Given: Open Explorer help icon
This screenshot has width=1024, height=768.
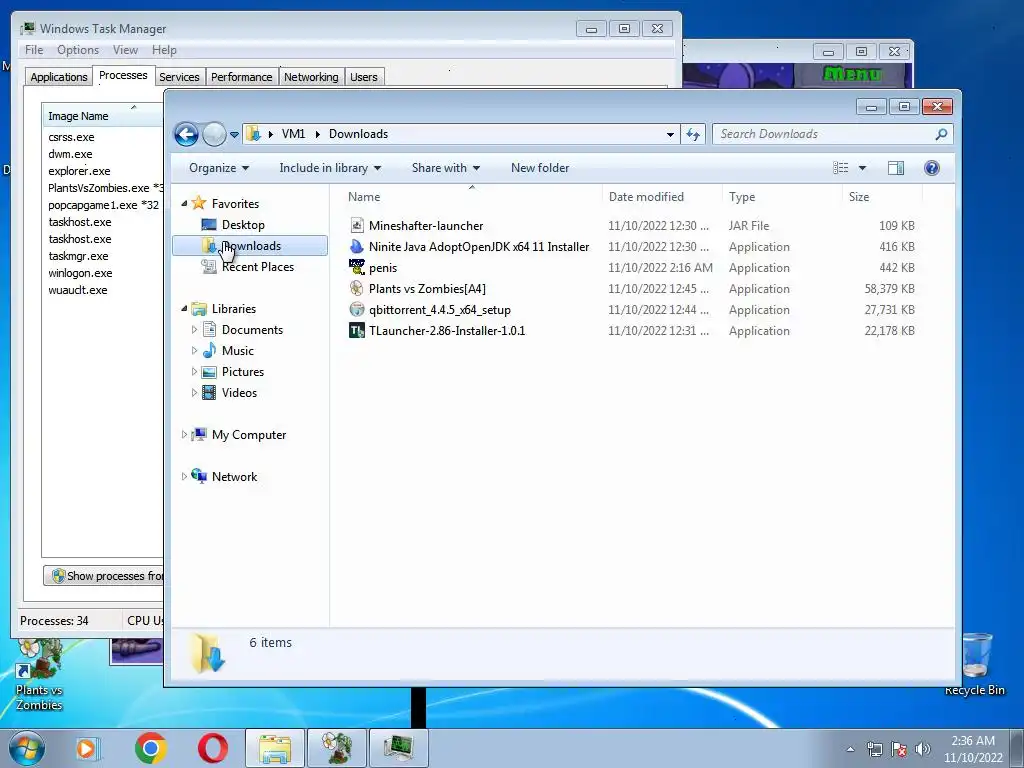Looking at the screenshot, I should tap(932, 168).
